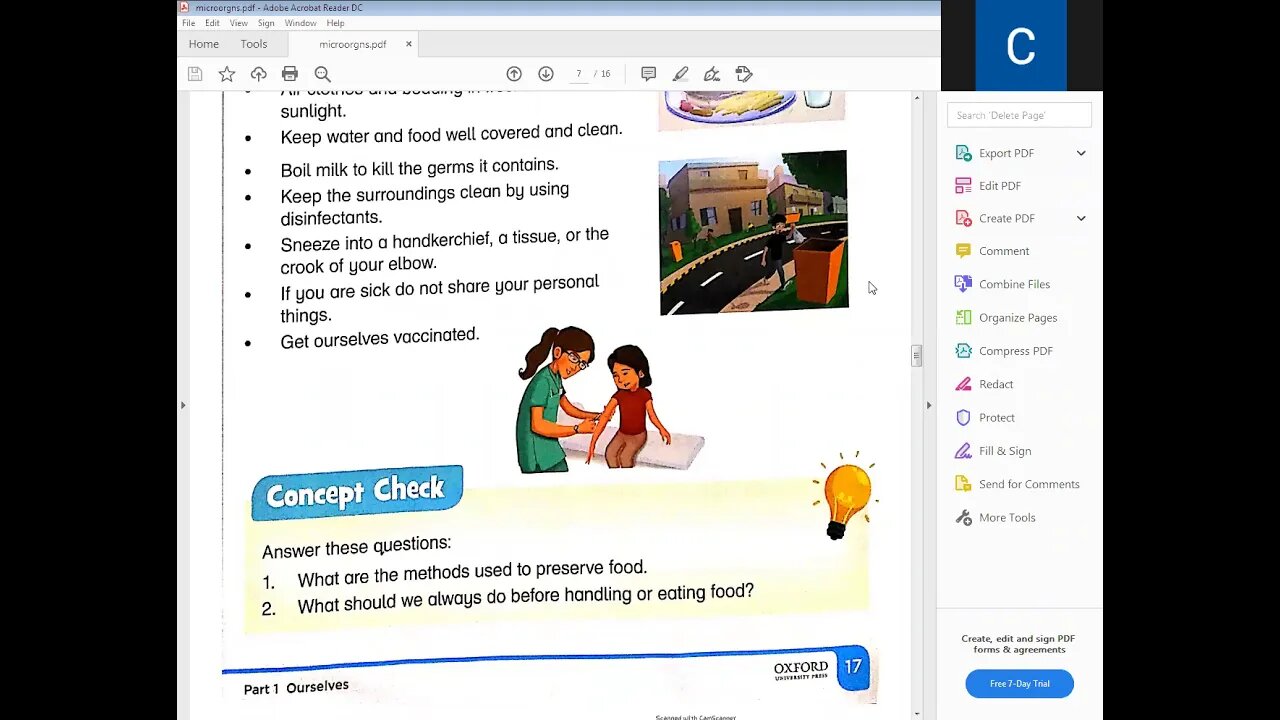
Task: Open the Combine Files label
Action: click(1014, 284)
